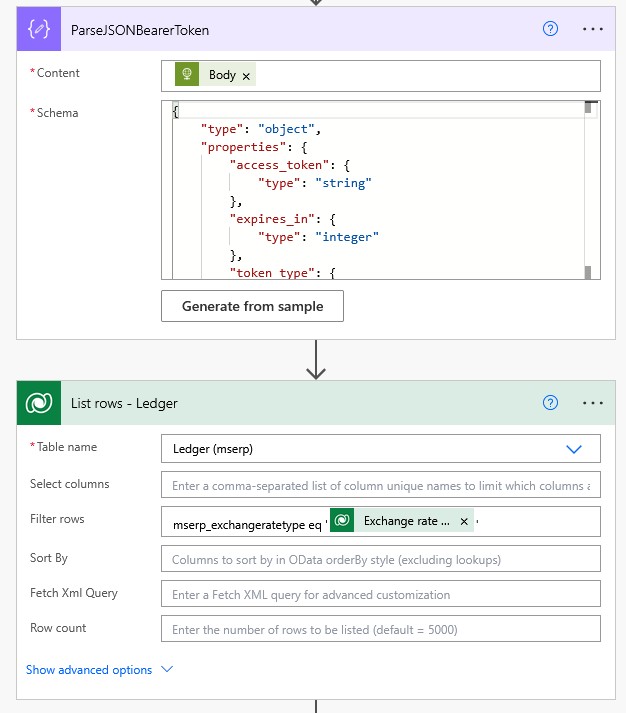626x713 pixels.
Task: Click the "string" value in schema
Action: pyautogui.click(x=343, y=183)
